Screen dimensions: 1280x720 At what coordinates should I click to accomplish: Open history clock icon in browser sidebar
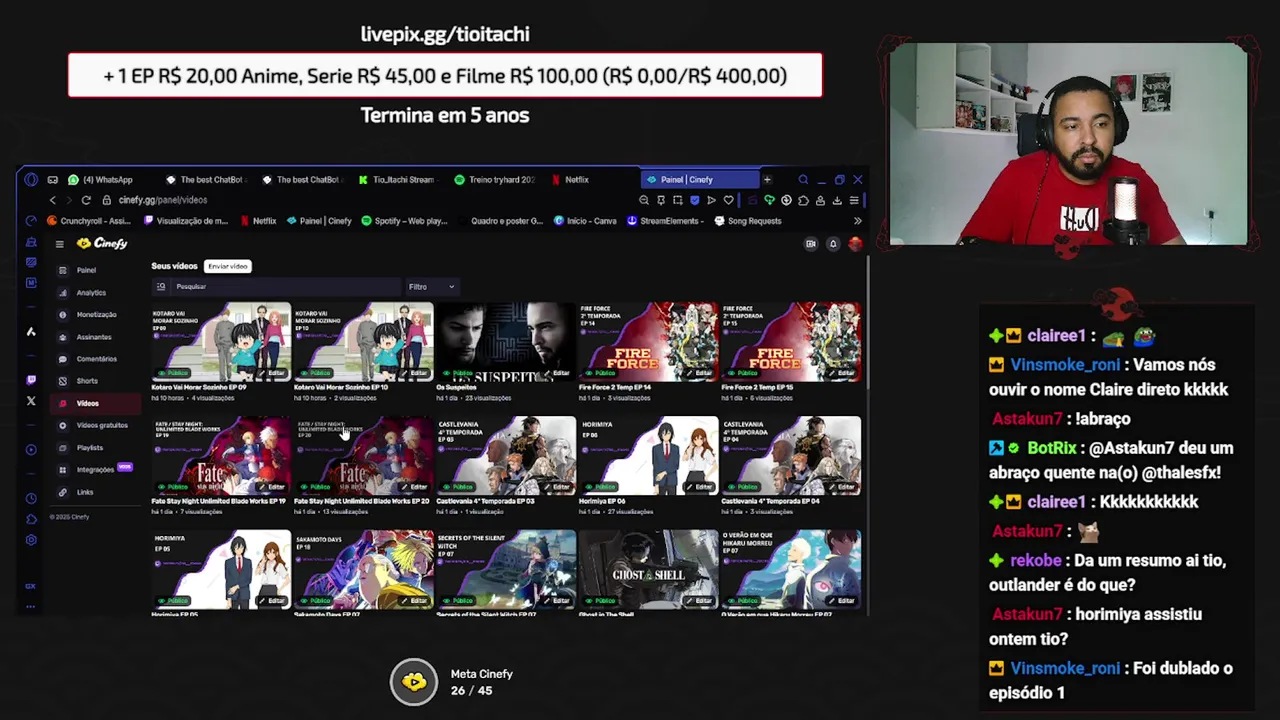click(x=31, y=498)
